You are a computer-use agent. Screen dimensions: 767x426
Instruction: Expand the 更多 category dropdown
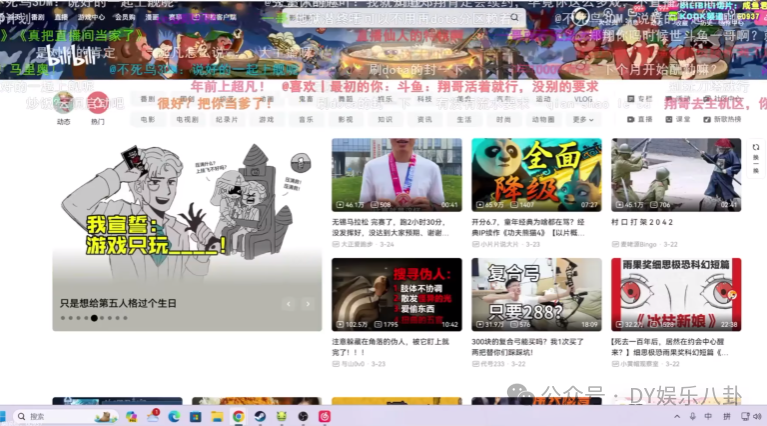pos(583,119)
